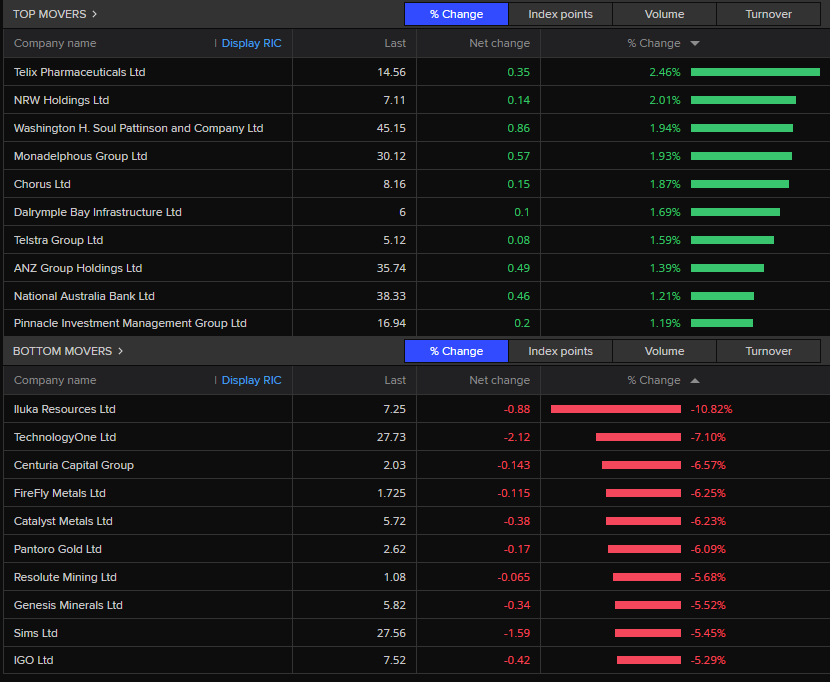This screenshot has height=682, width=830.
Task: Click Iluka Resources red percent change bar
Action: tap(616, 409)
